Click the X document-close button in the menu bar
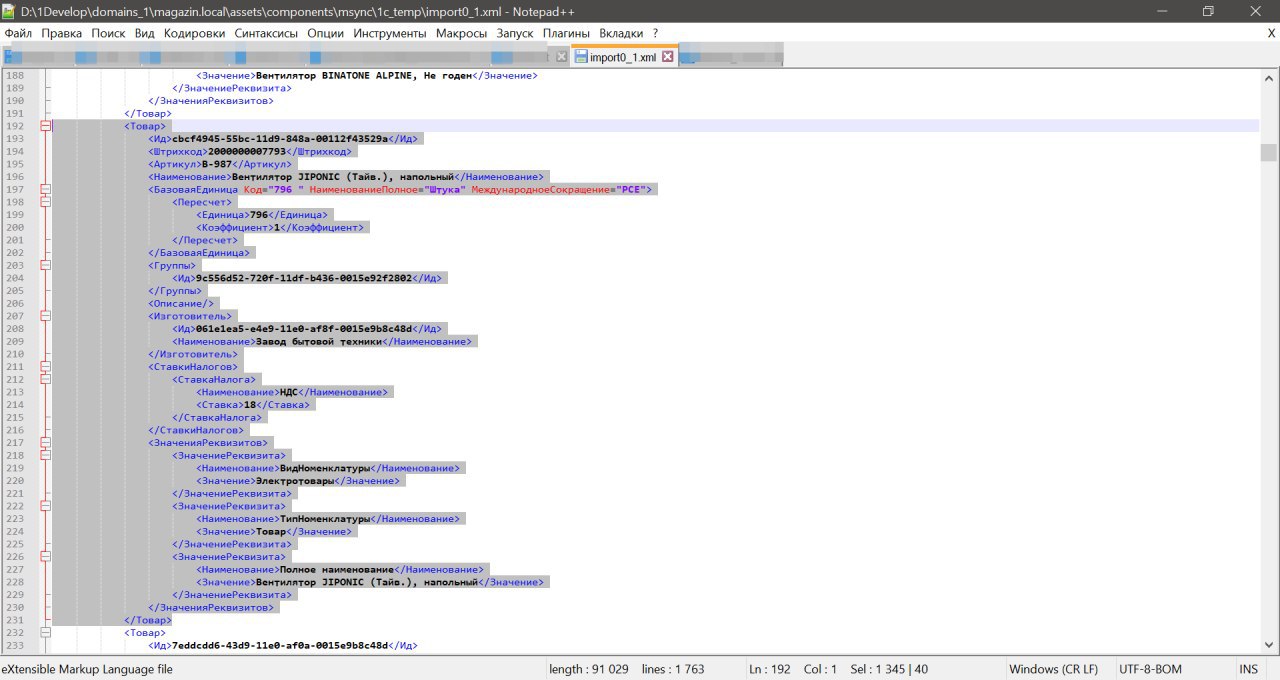 [1271, 33]
